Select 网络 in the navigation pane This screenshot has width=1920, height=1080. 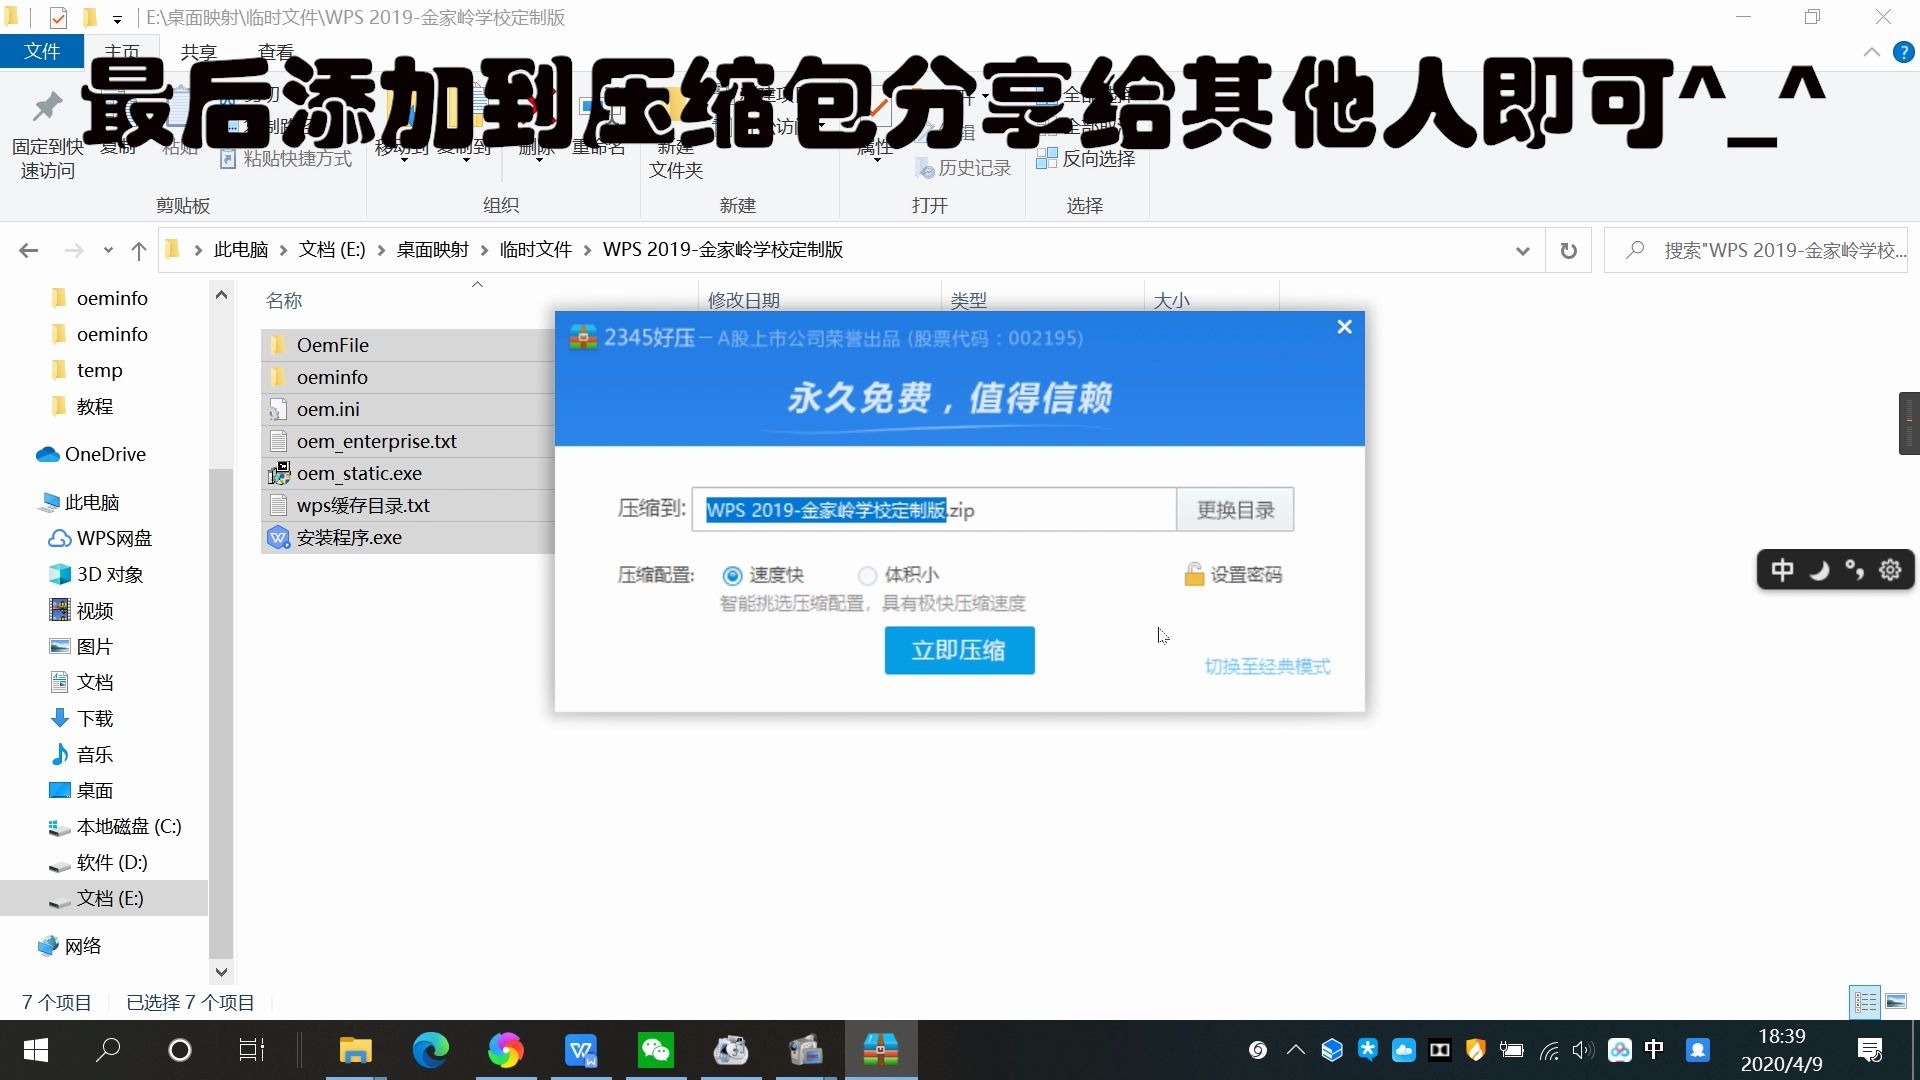83,947
